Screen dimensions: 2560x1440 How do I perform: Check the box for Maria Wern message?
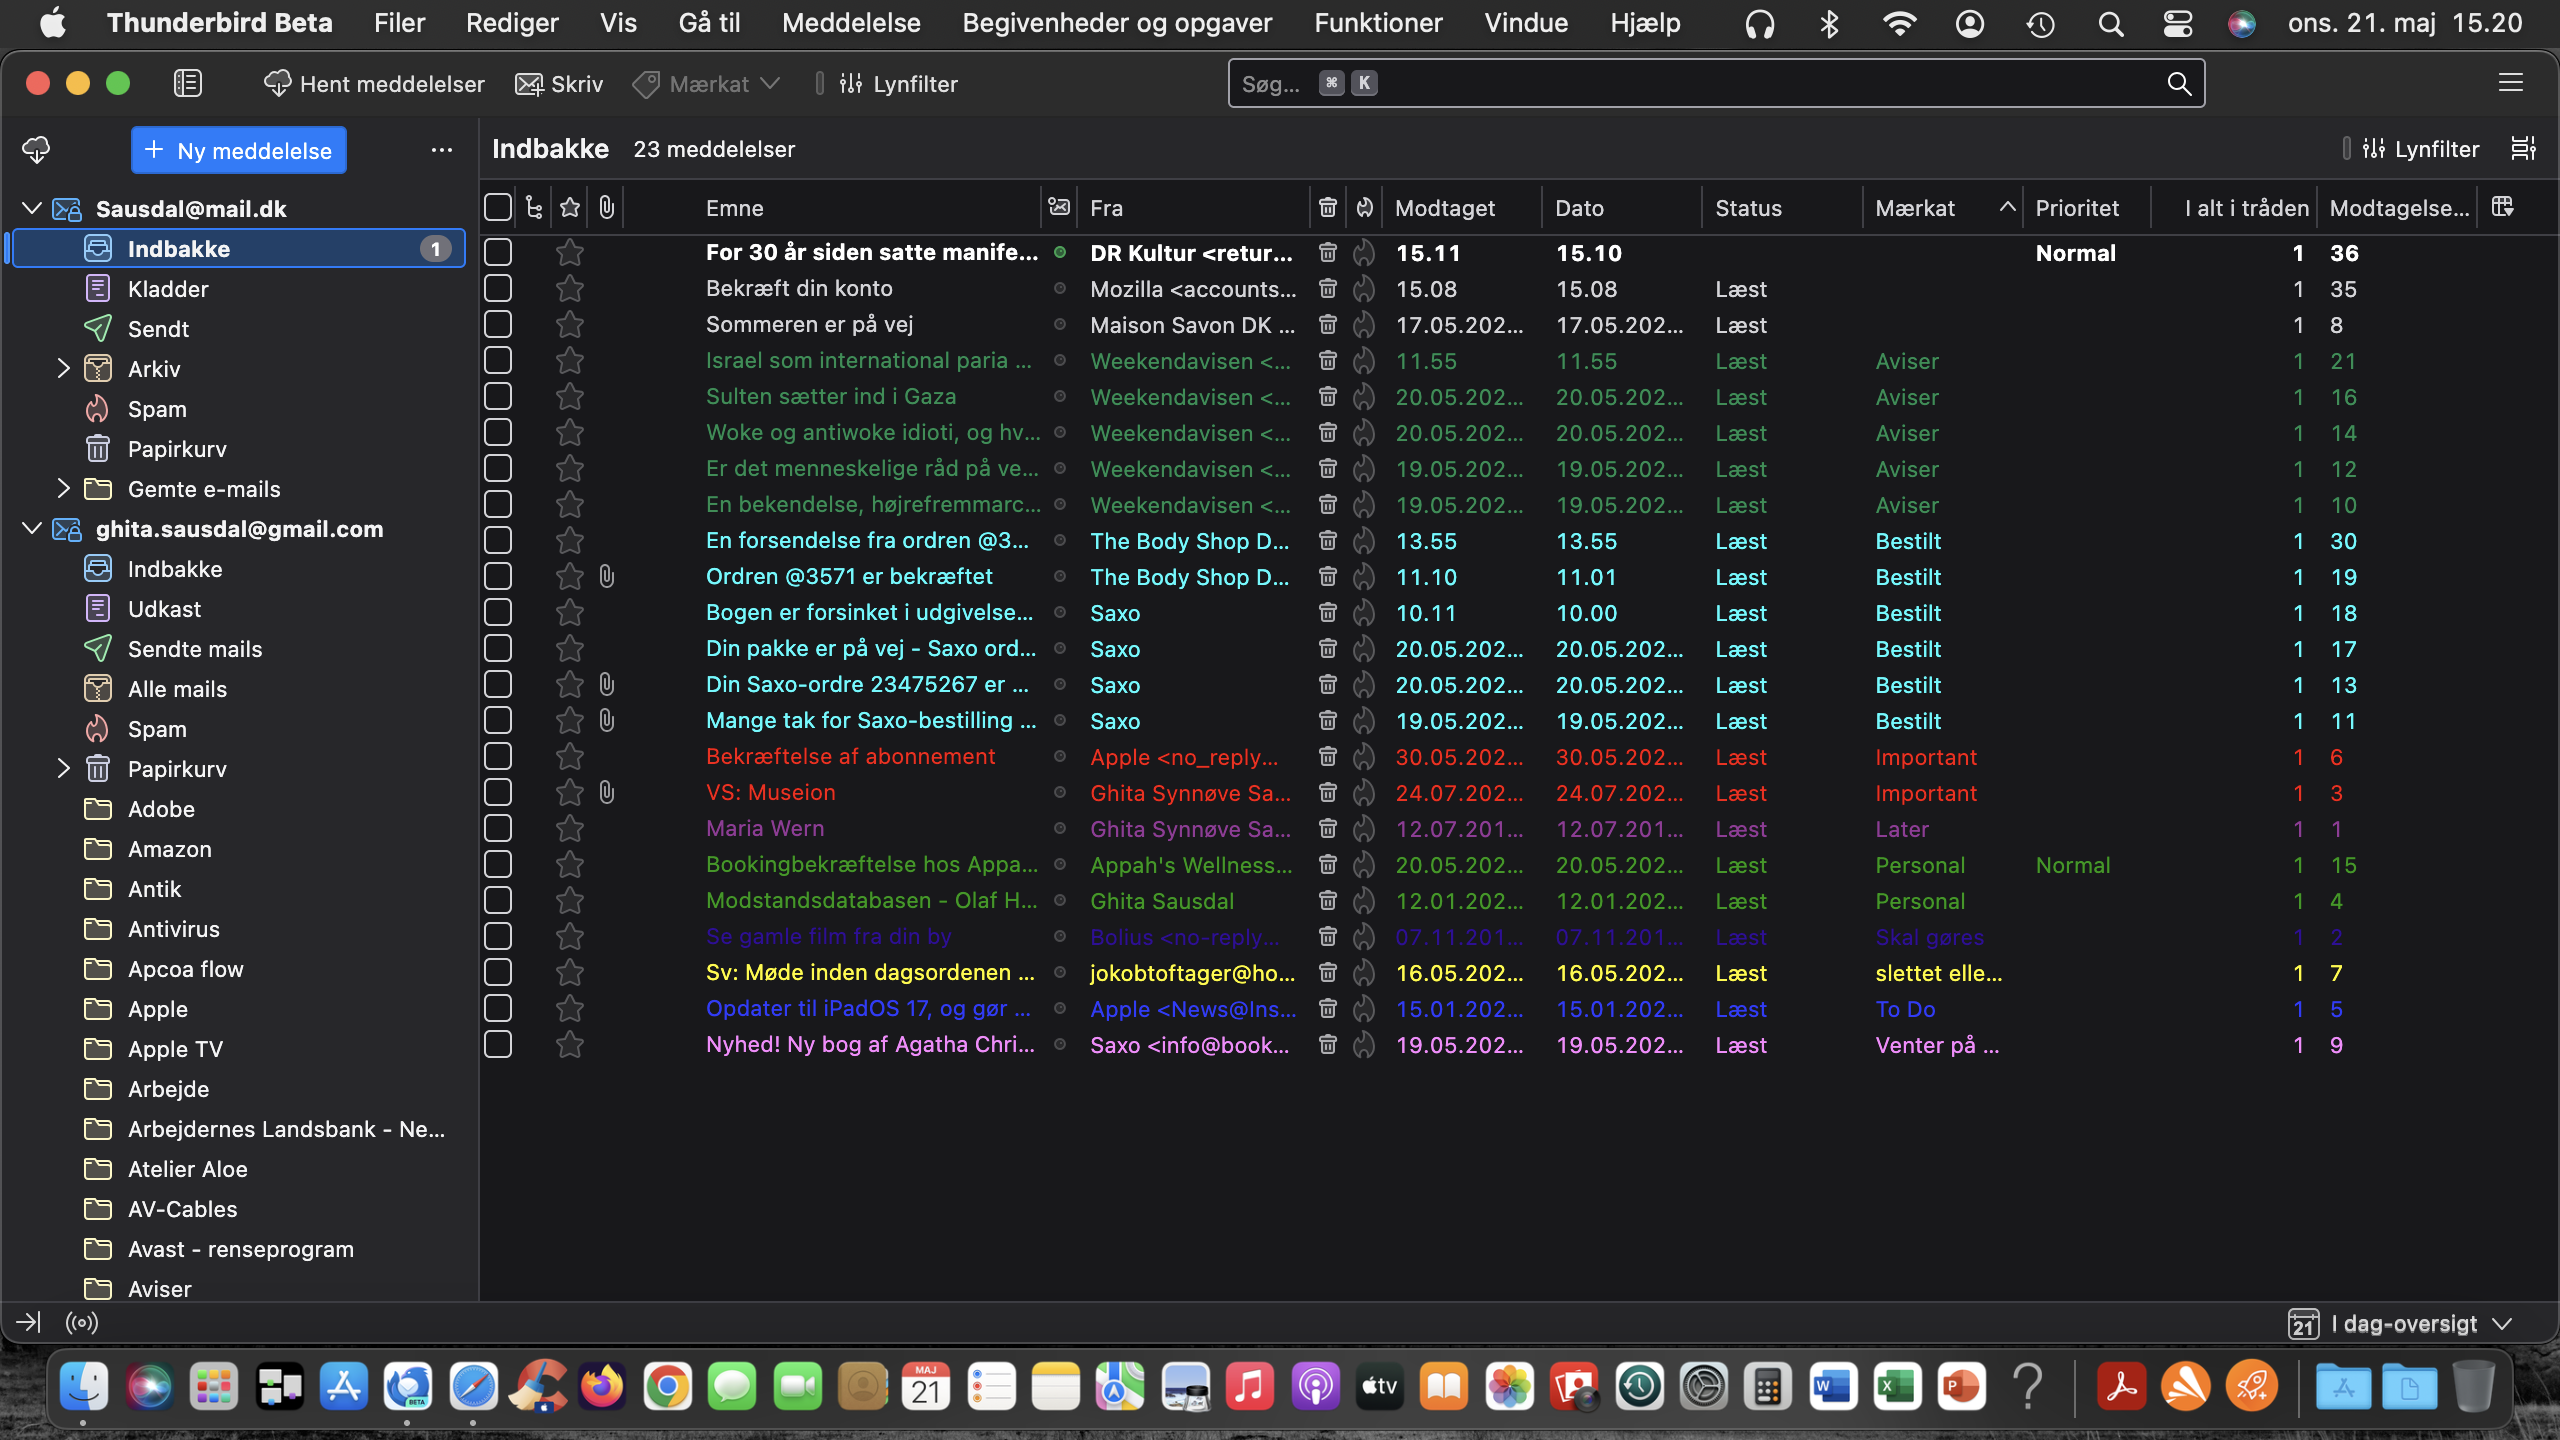(x=498, y=829)
